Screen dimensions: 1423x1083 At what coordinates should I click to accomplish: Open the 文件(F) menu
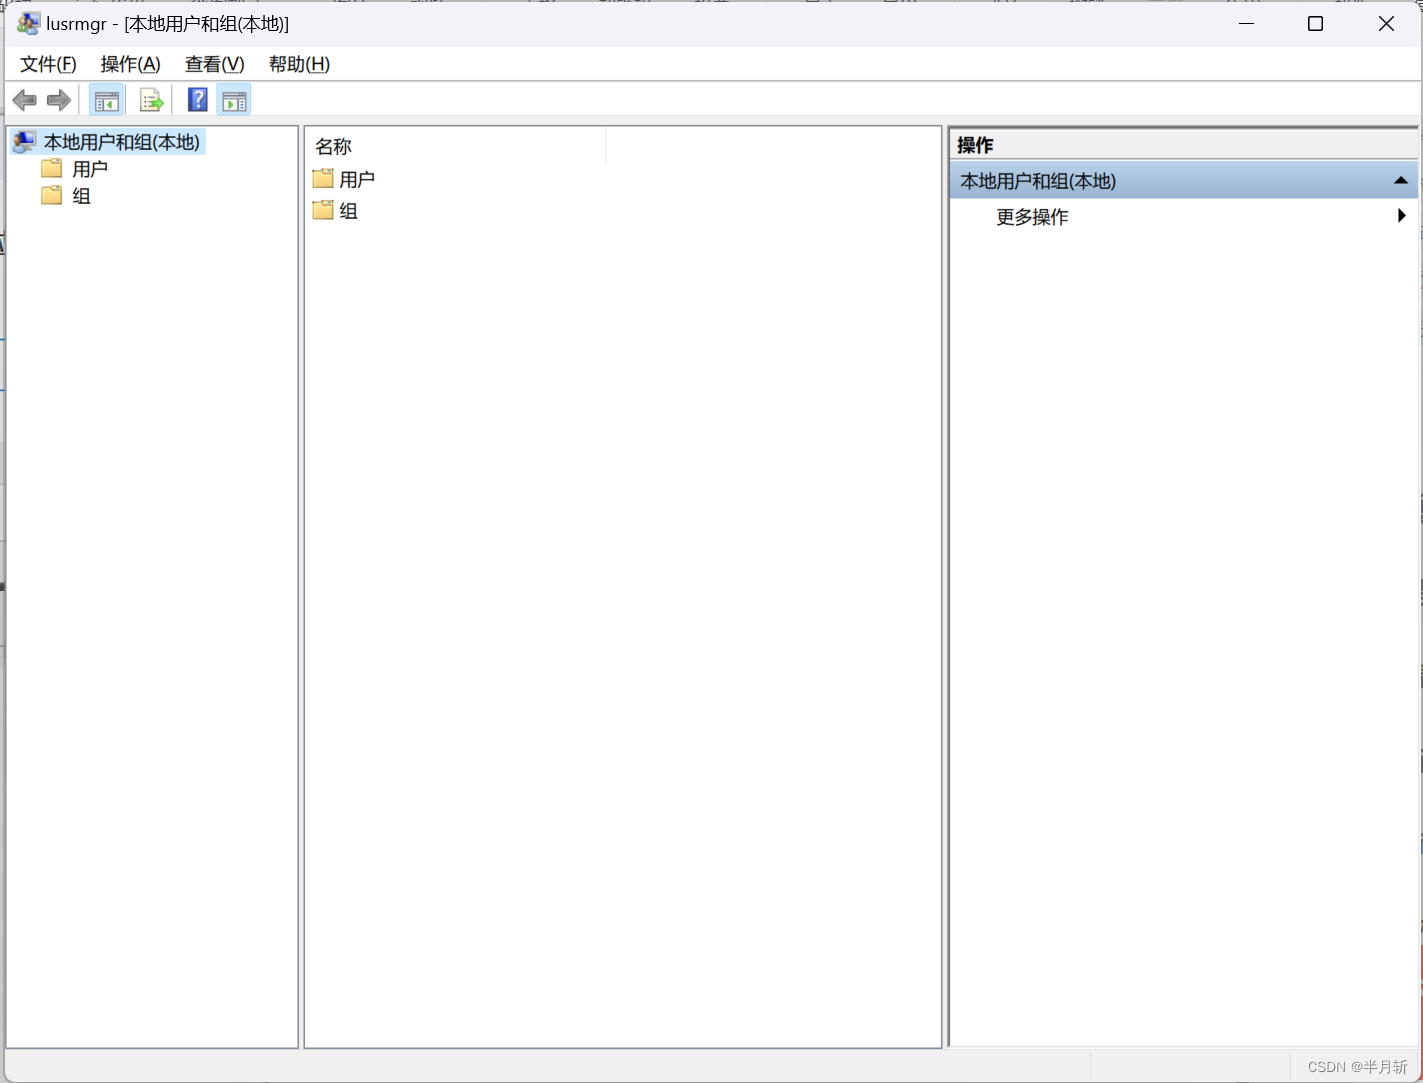(x=48, y=64)
